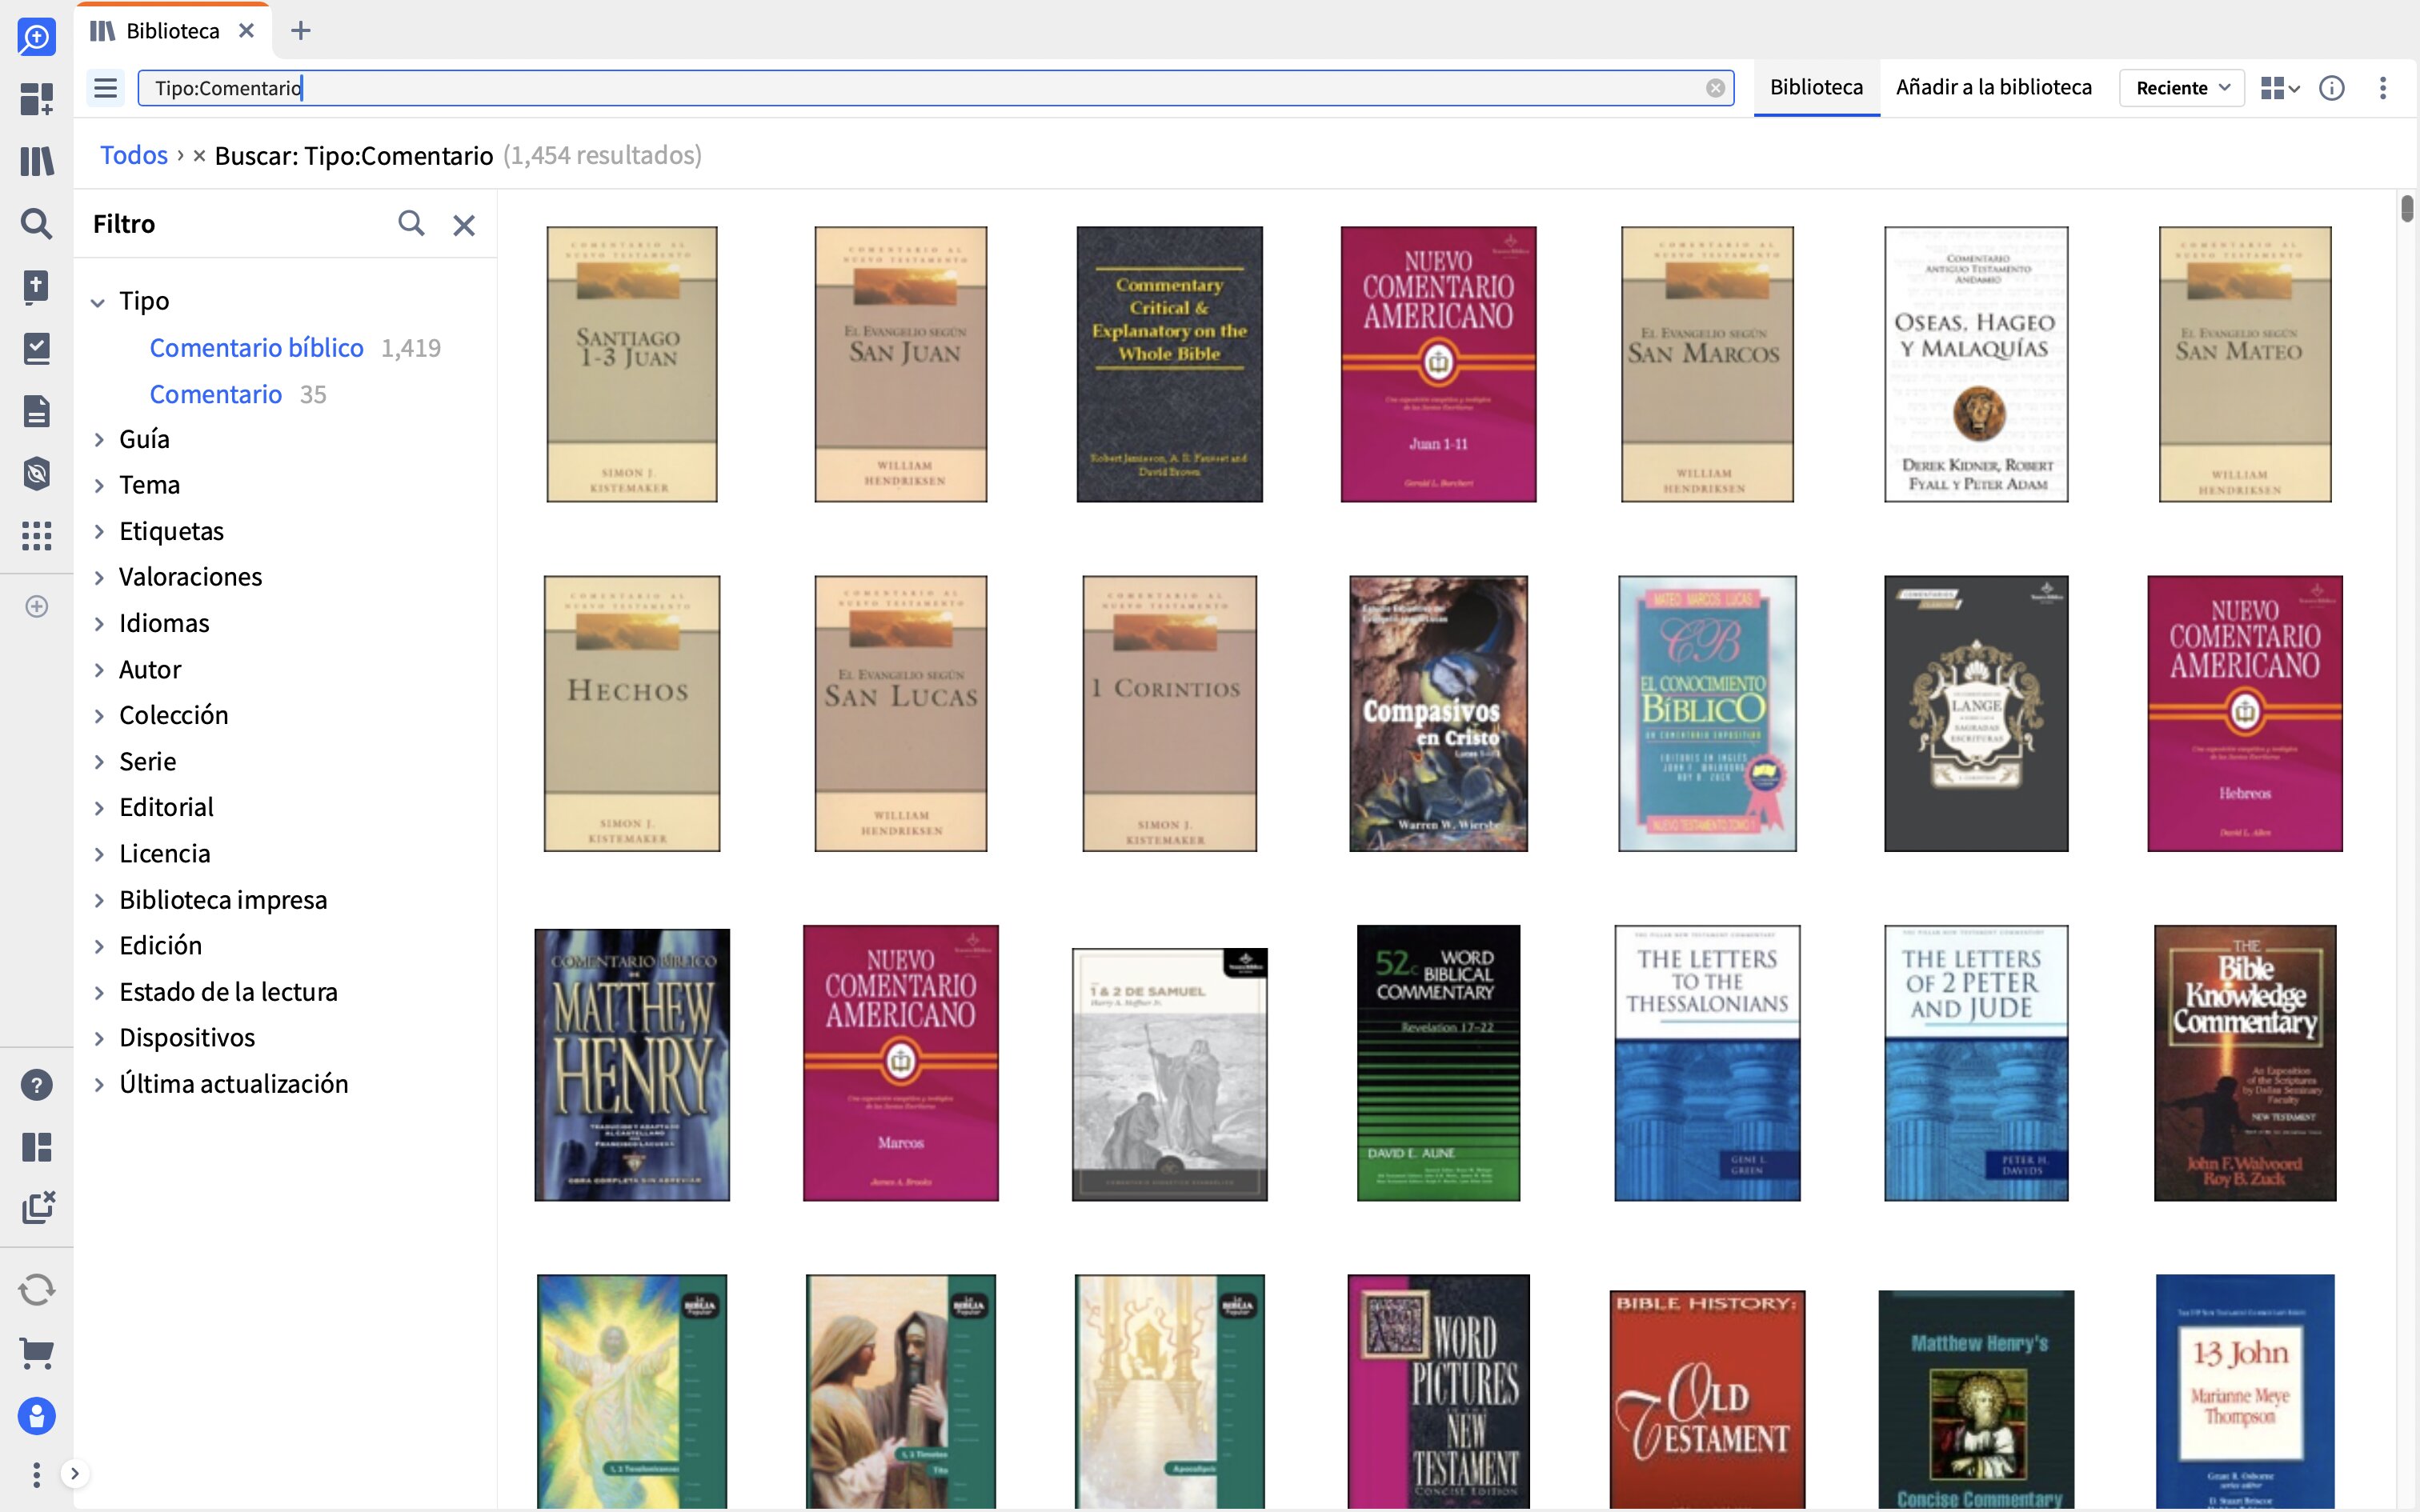Expand the Edición filter section
This screenshot has height=1512, width=2420.
tap(99, 946)
